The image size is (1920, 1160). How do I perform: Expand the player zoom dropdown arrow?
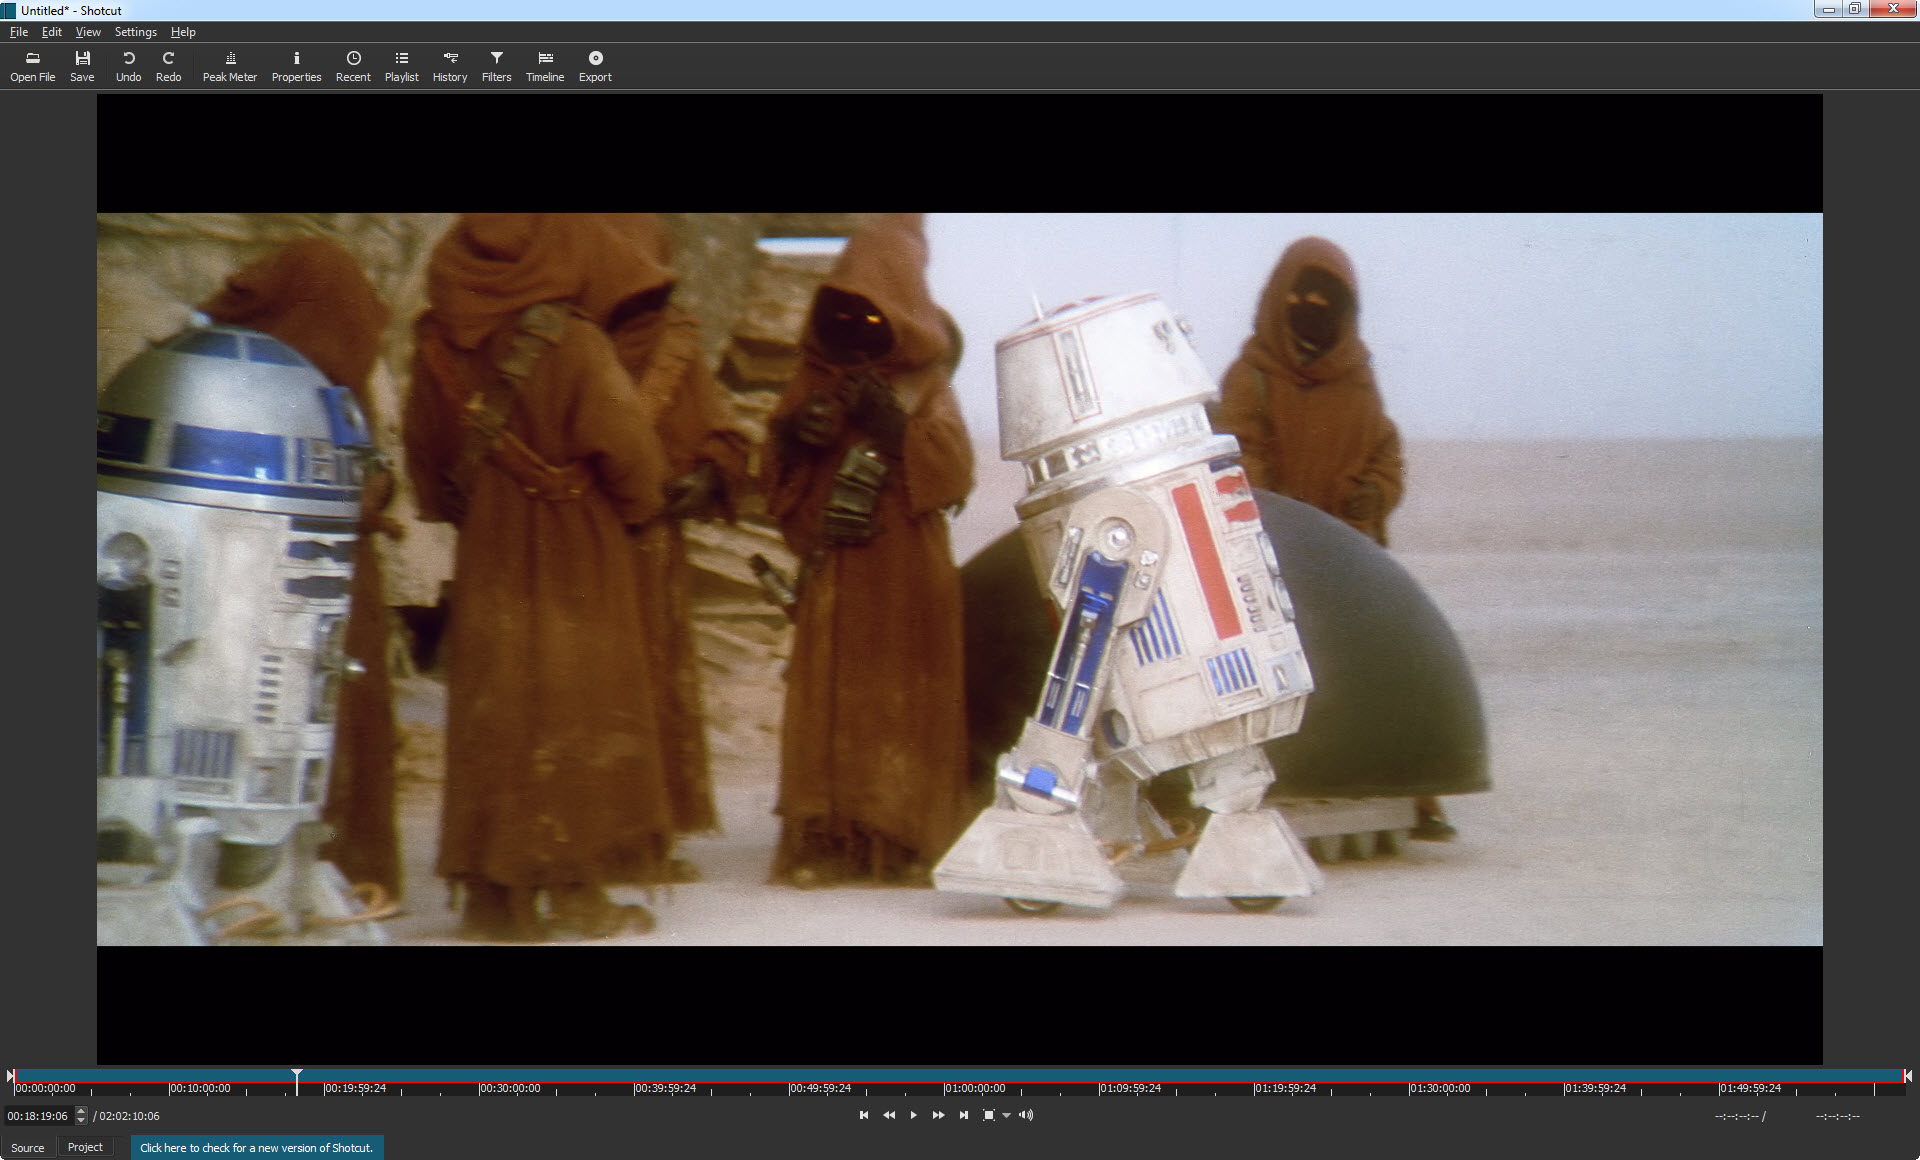[x=1006, y=1115]
